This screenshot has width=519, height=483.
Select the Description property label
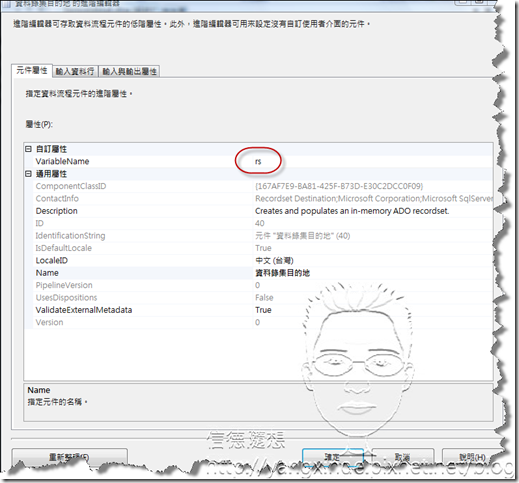click(56, 211)
